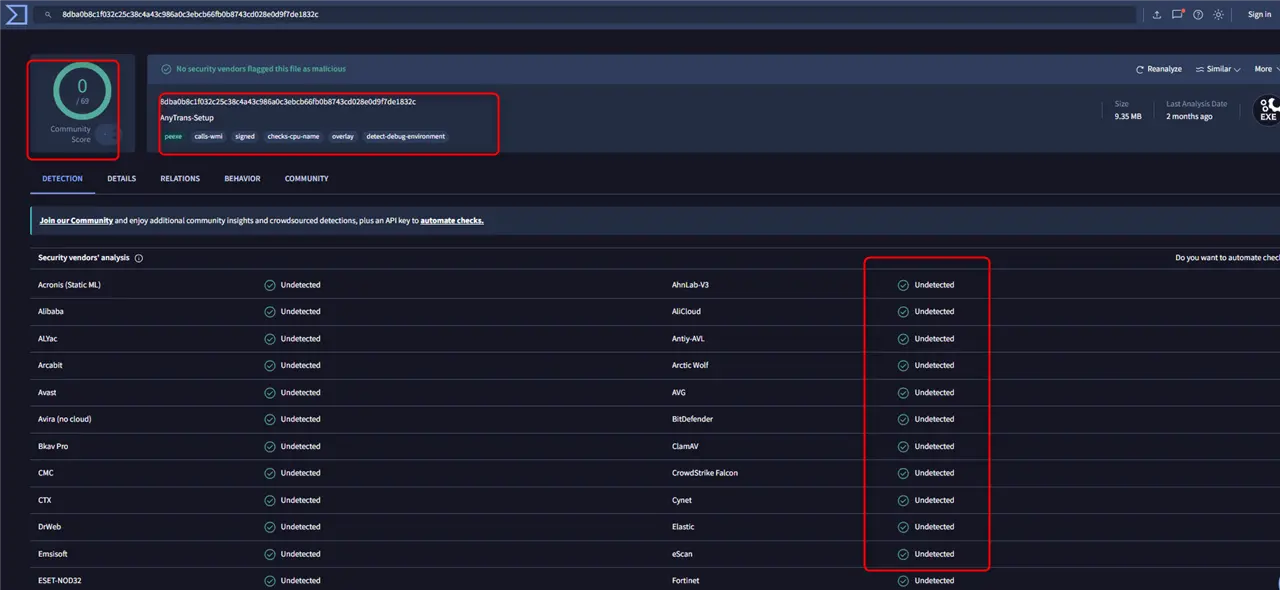Open the help question mark icon
This screenshot has height=590, width=1280.
(1198, 15)
